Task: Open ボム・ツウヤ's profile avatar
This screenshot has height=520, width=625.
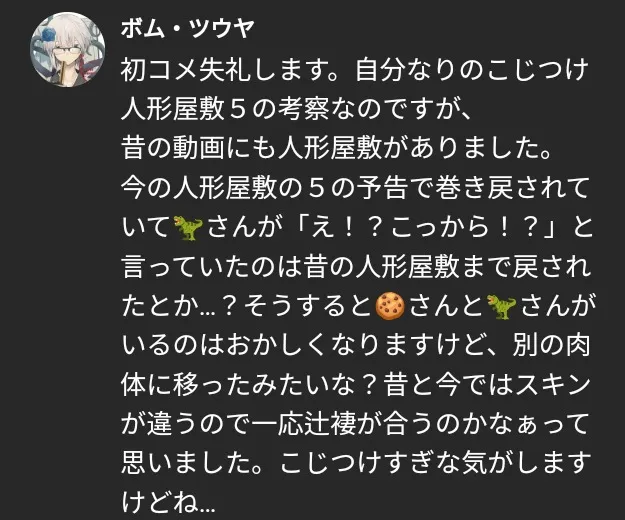Action: coord(67,49)
